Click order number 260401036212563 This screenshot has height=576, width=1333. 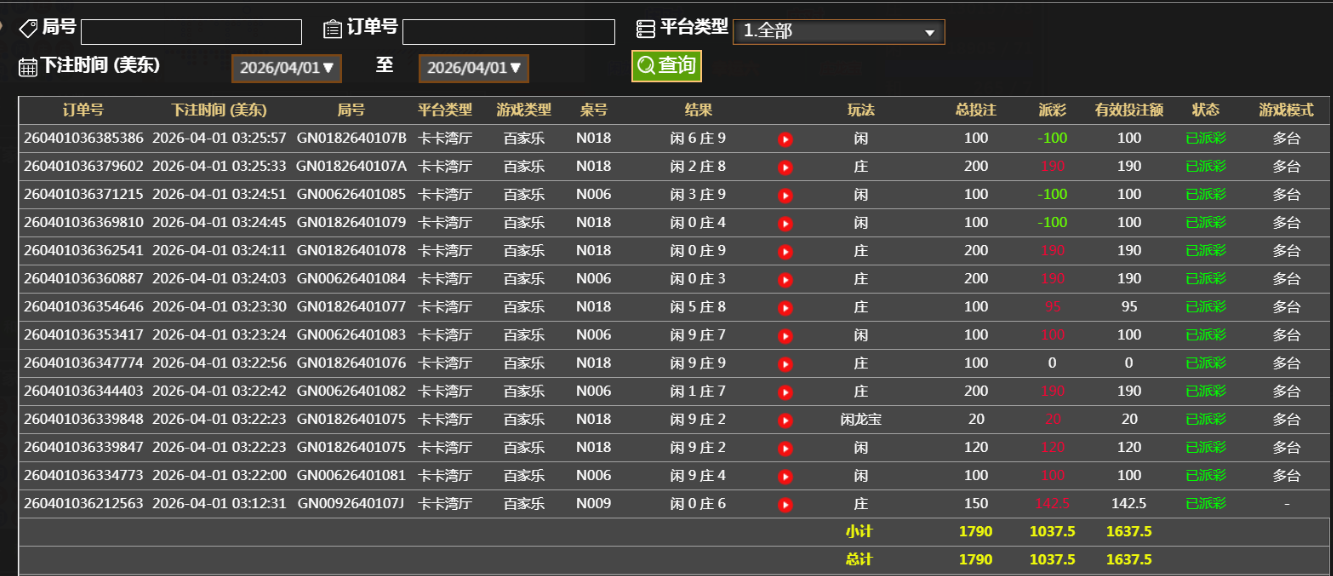[x=83, y=504]
